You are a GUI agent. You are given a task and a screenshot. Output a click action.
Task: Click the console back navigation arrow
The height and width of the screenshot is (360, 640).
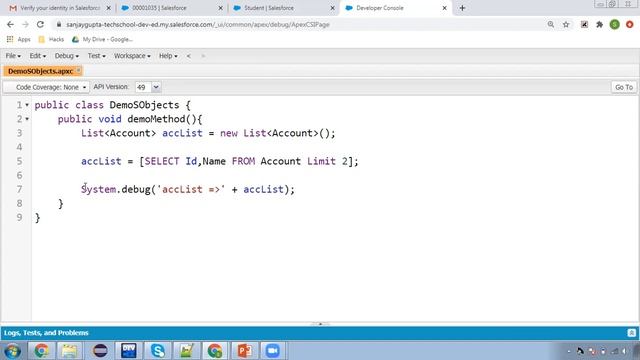189,56
